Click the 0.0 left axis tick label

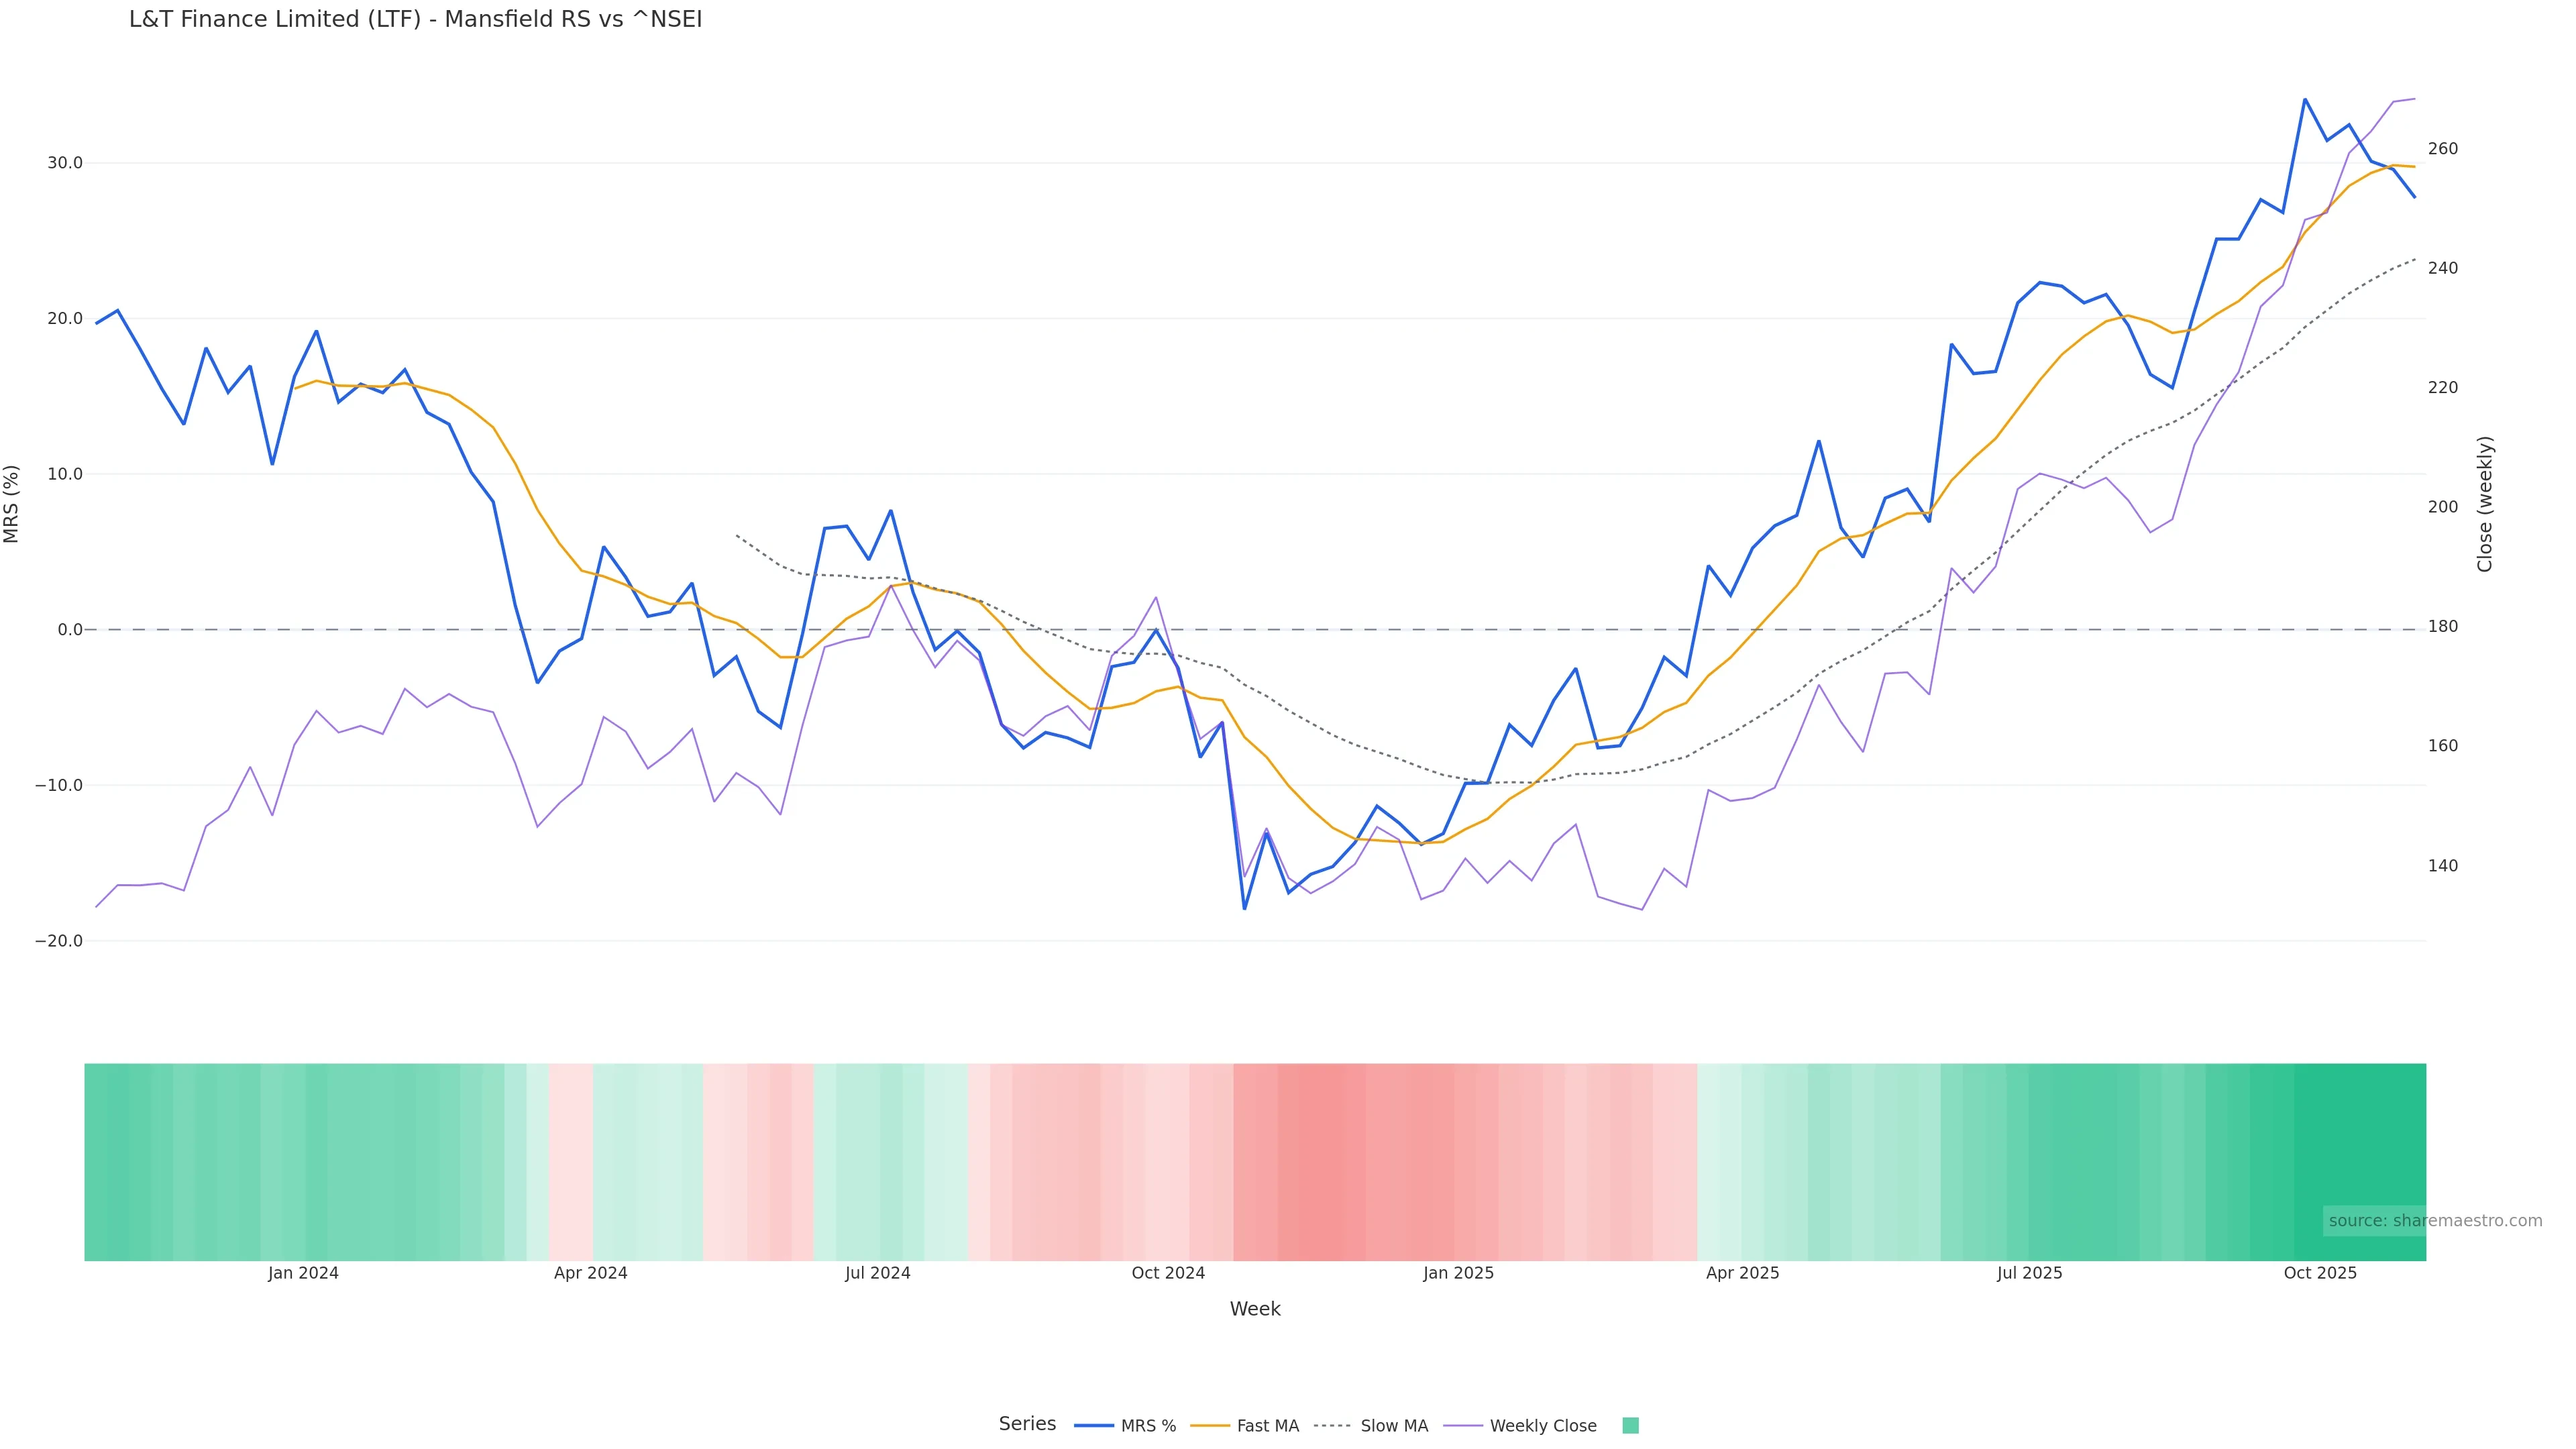(x=70, y=630)
